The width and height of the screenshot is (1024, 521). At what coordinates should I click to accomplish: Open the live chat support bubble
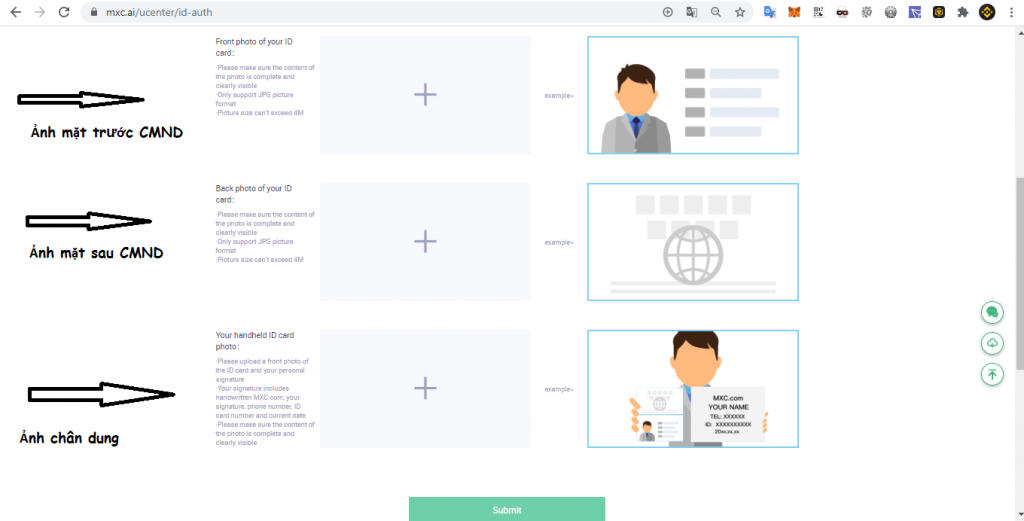tap(992, 313)
